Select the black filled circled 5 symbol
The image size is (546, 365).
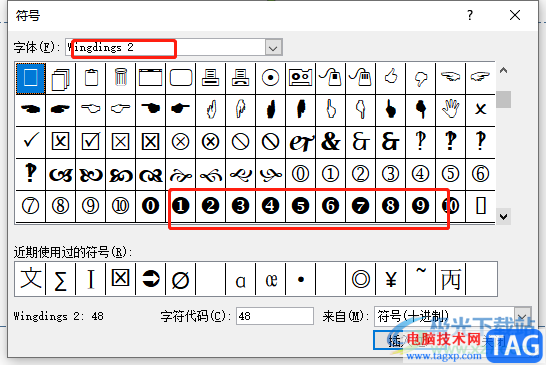pyautogui.click(x=301, y=206)
